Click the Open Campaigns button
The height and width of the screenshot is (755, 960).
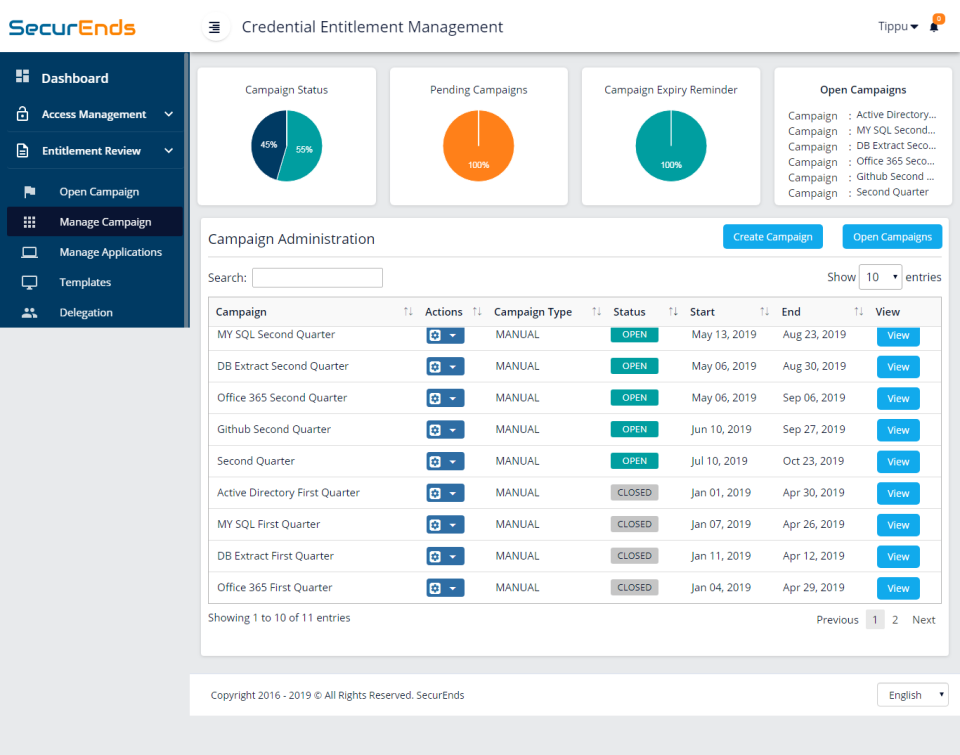click(x=892, y=236)
